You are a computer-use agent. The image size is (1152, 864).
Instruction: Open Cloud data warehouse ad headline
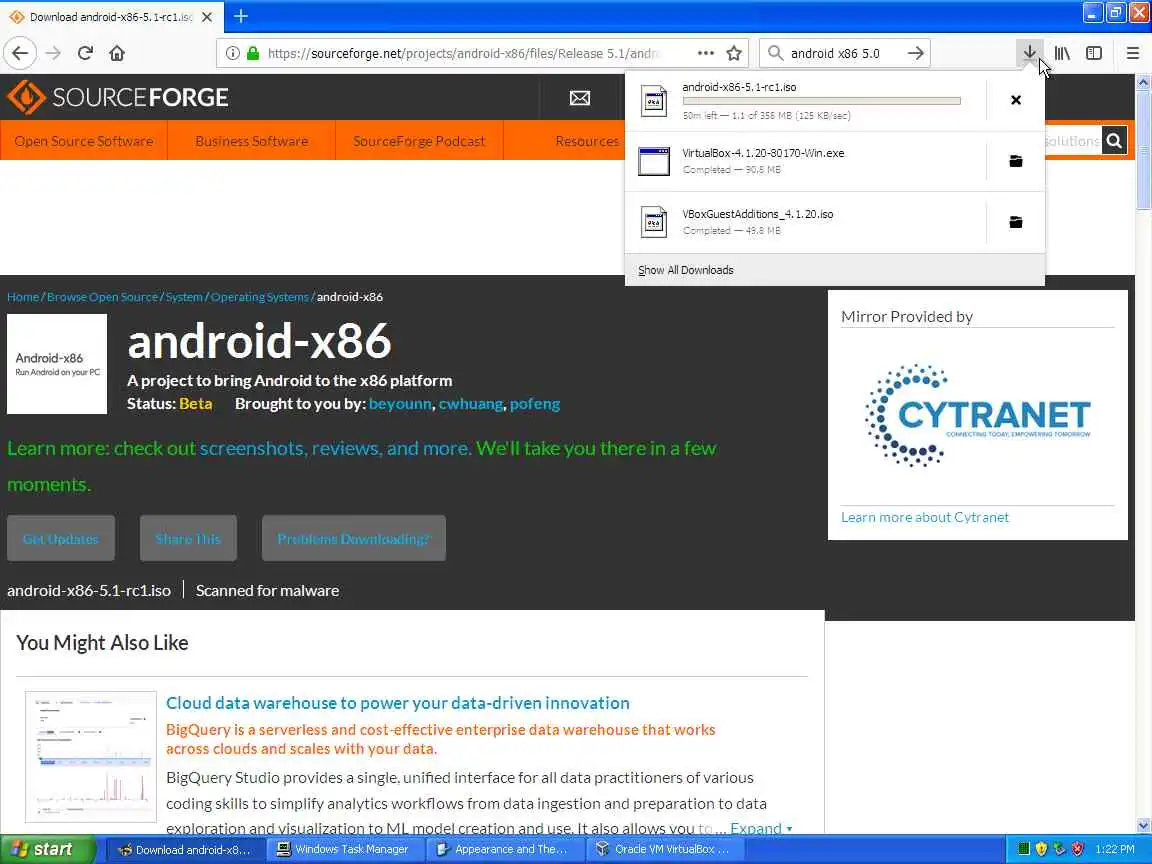[x=397, y=702]
